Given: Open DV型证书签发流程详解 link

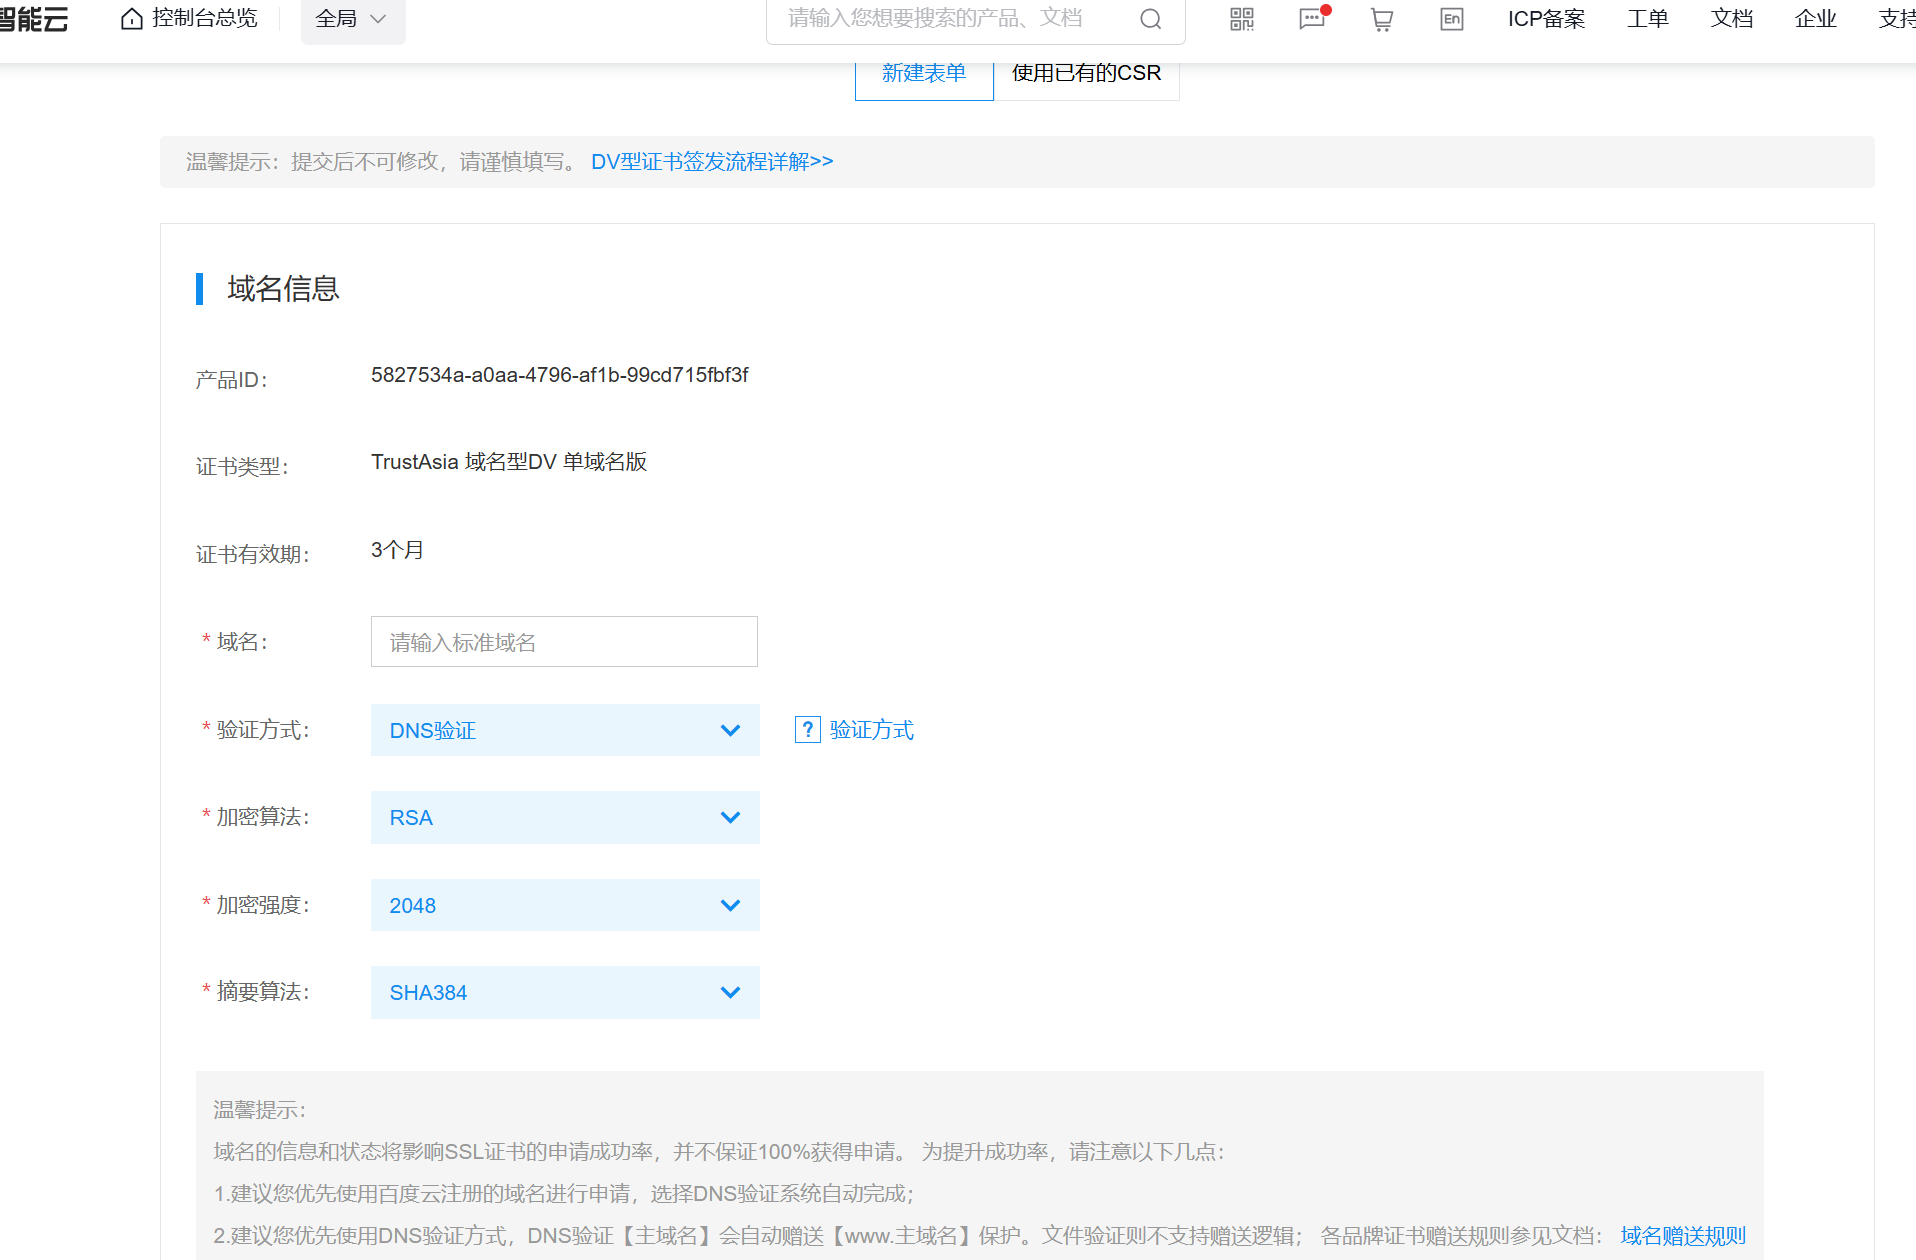Looking at the screenshot, I should click(x=712, y=161).
